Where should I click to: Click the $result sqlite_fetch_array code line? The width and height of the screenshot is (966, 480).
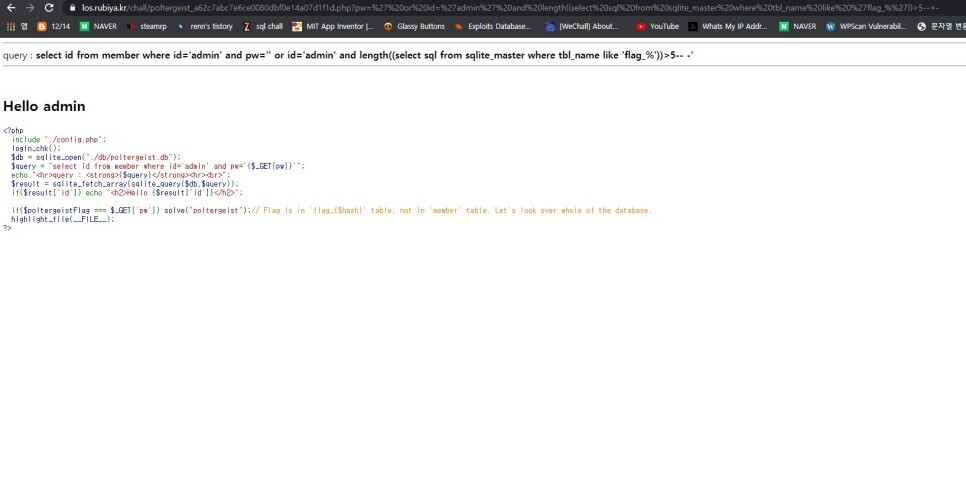(125, 184)
